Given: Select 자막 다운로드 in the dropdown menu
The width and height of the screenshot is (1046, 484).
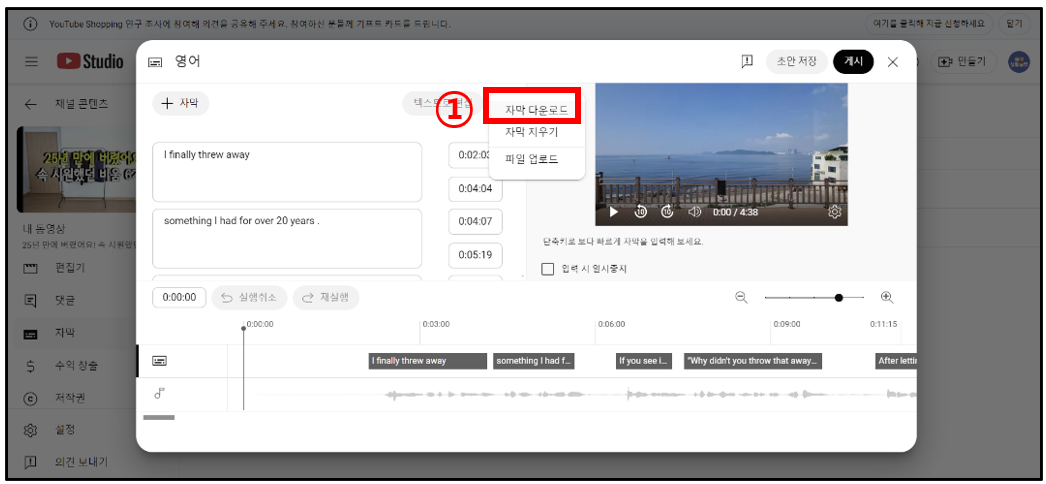Looking at the screenshot, I should (x=536, y=111).
